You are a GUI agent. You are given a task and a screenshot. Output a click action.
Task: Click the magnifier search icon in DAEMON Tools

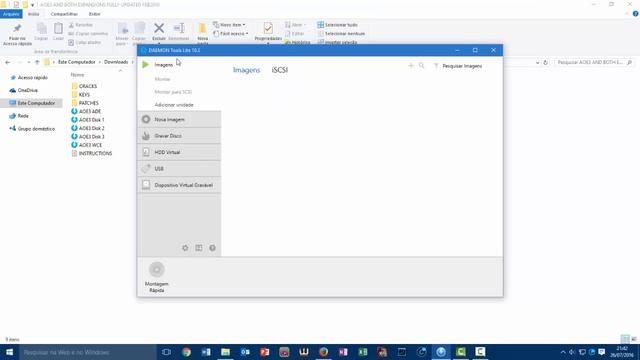click(x=422, y=65)
